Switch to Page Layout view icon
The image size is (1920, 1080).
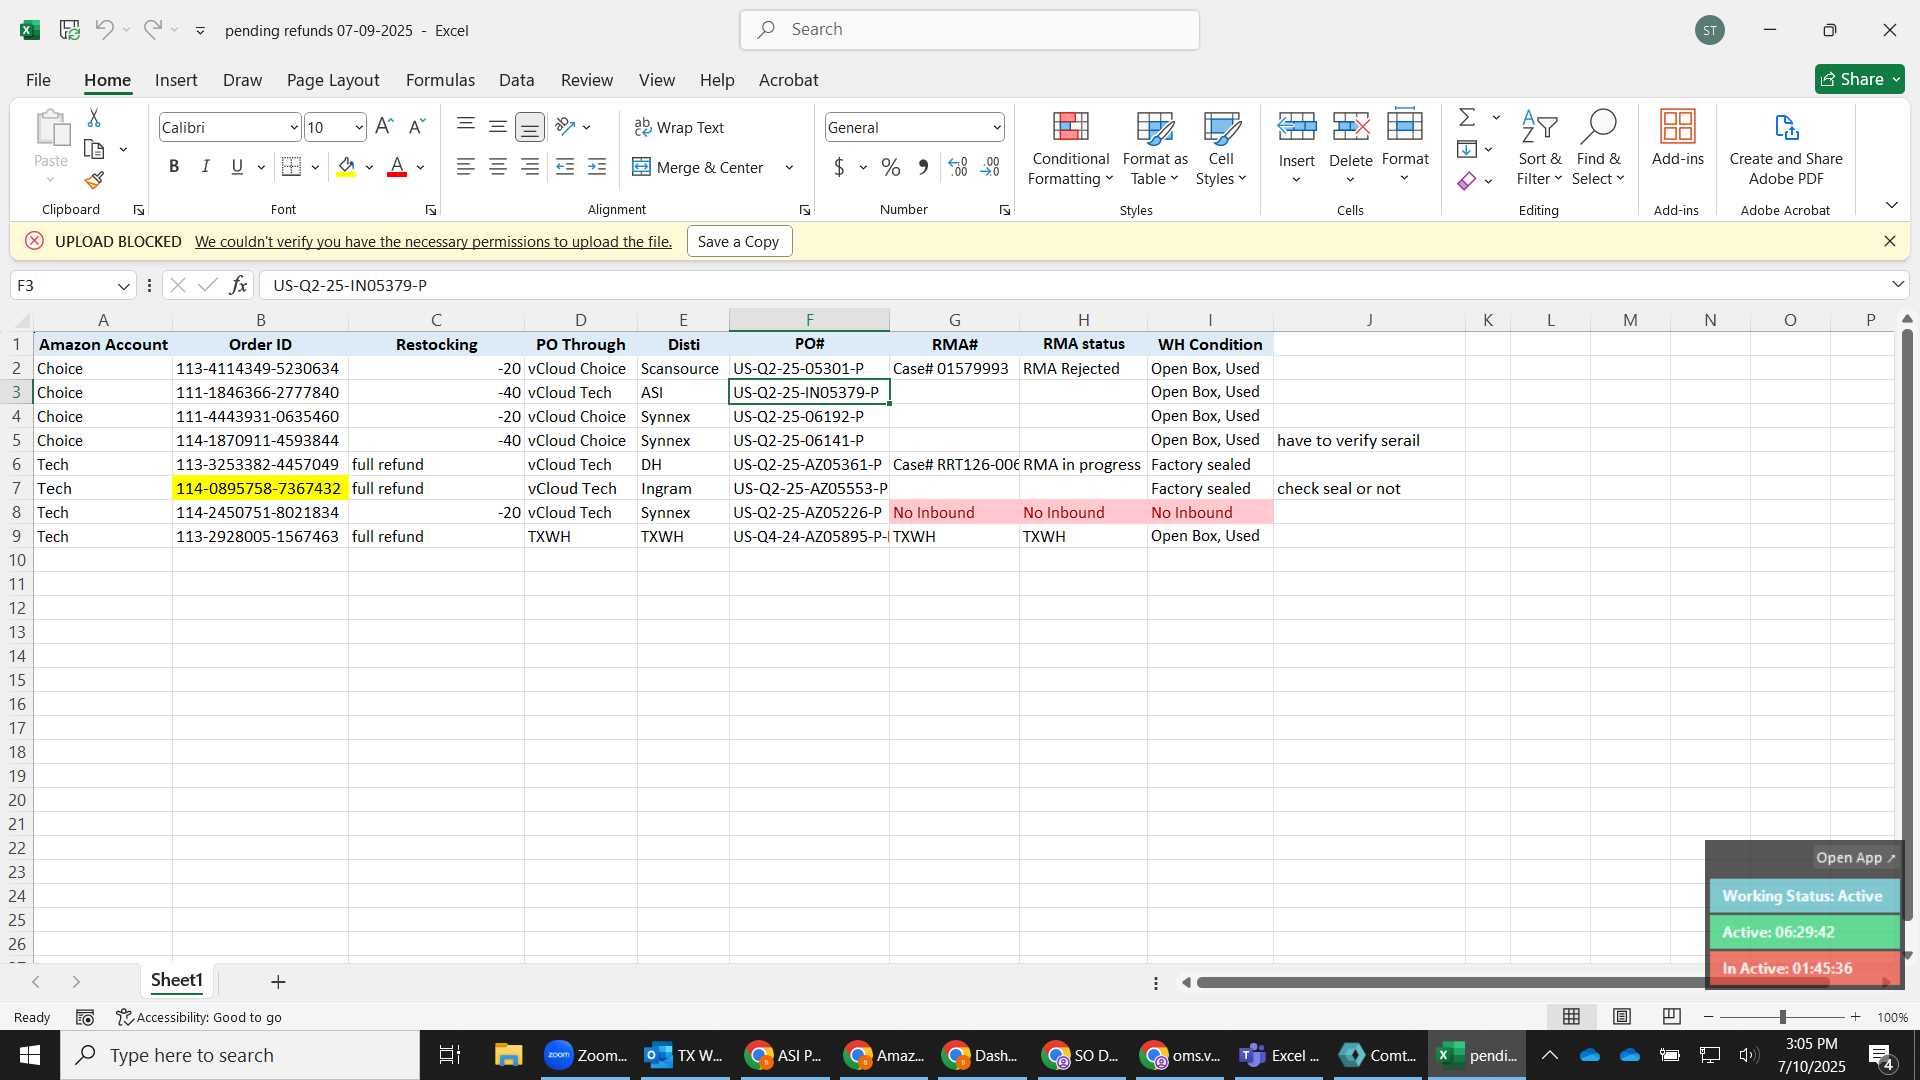tap(1622, 1017)
